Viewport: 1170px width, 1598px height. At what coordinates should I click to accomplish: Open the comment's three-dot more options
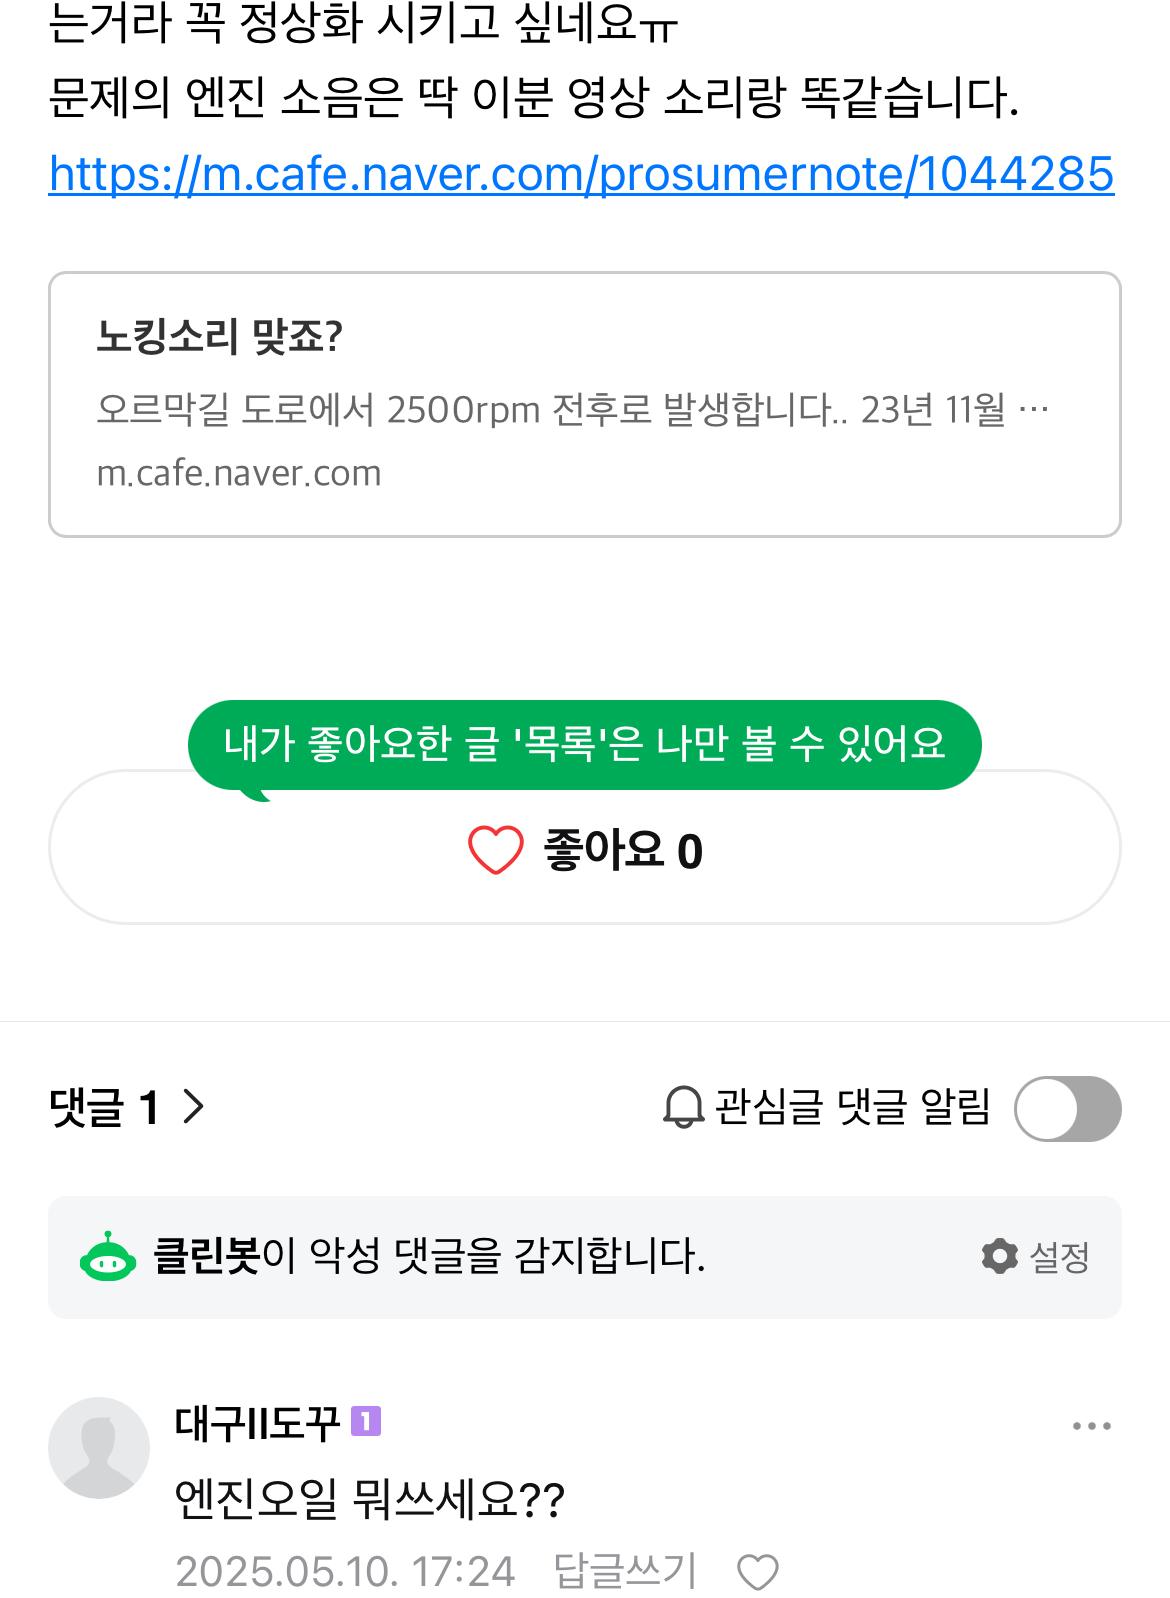[1091, 1426]
